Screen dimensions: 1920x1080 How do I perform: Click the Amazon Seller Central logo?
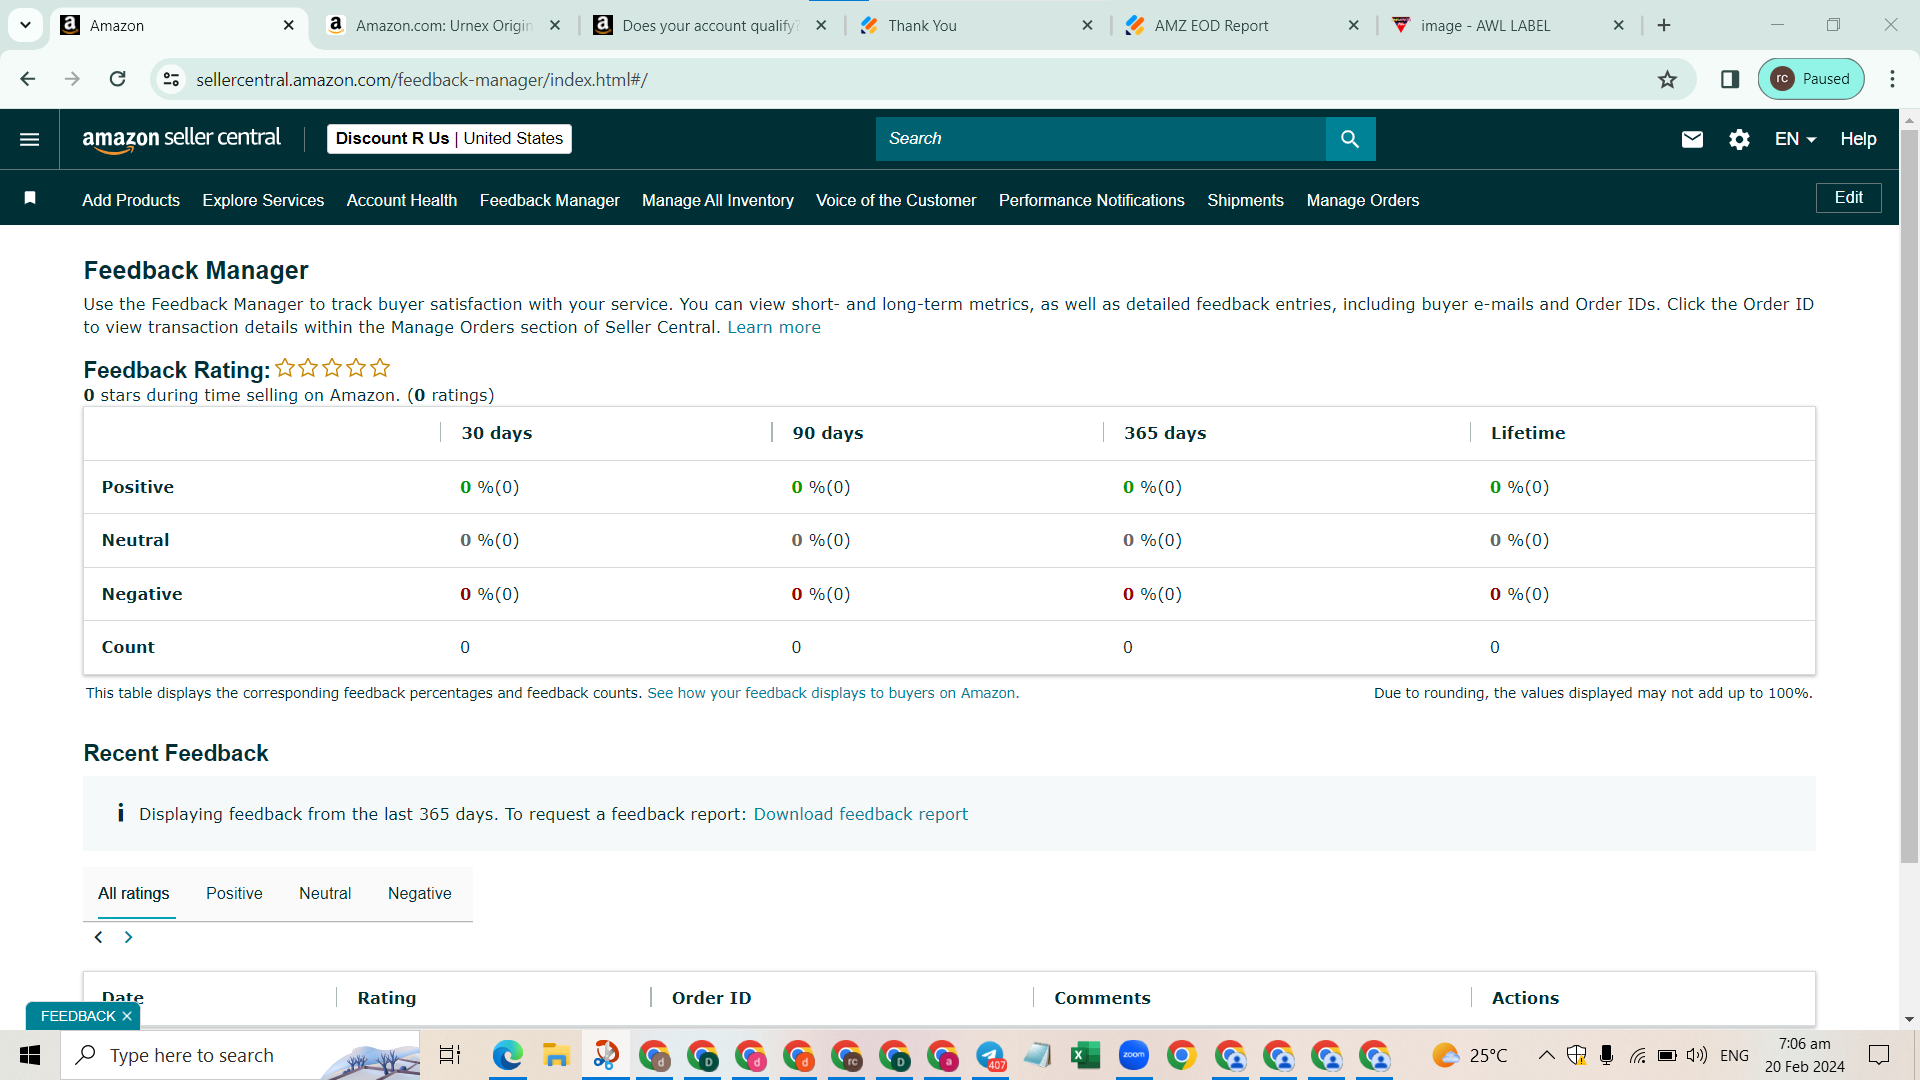pos(181,139)
